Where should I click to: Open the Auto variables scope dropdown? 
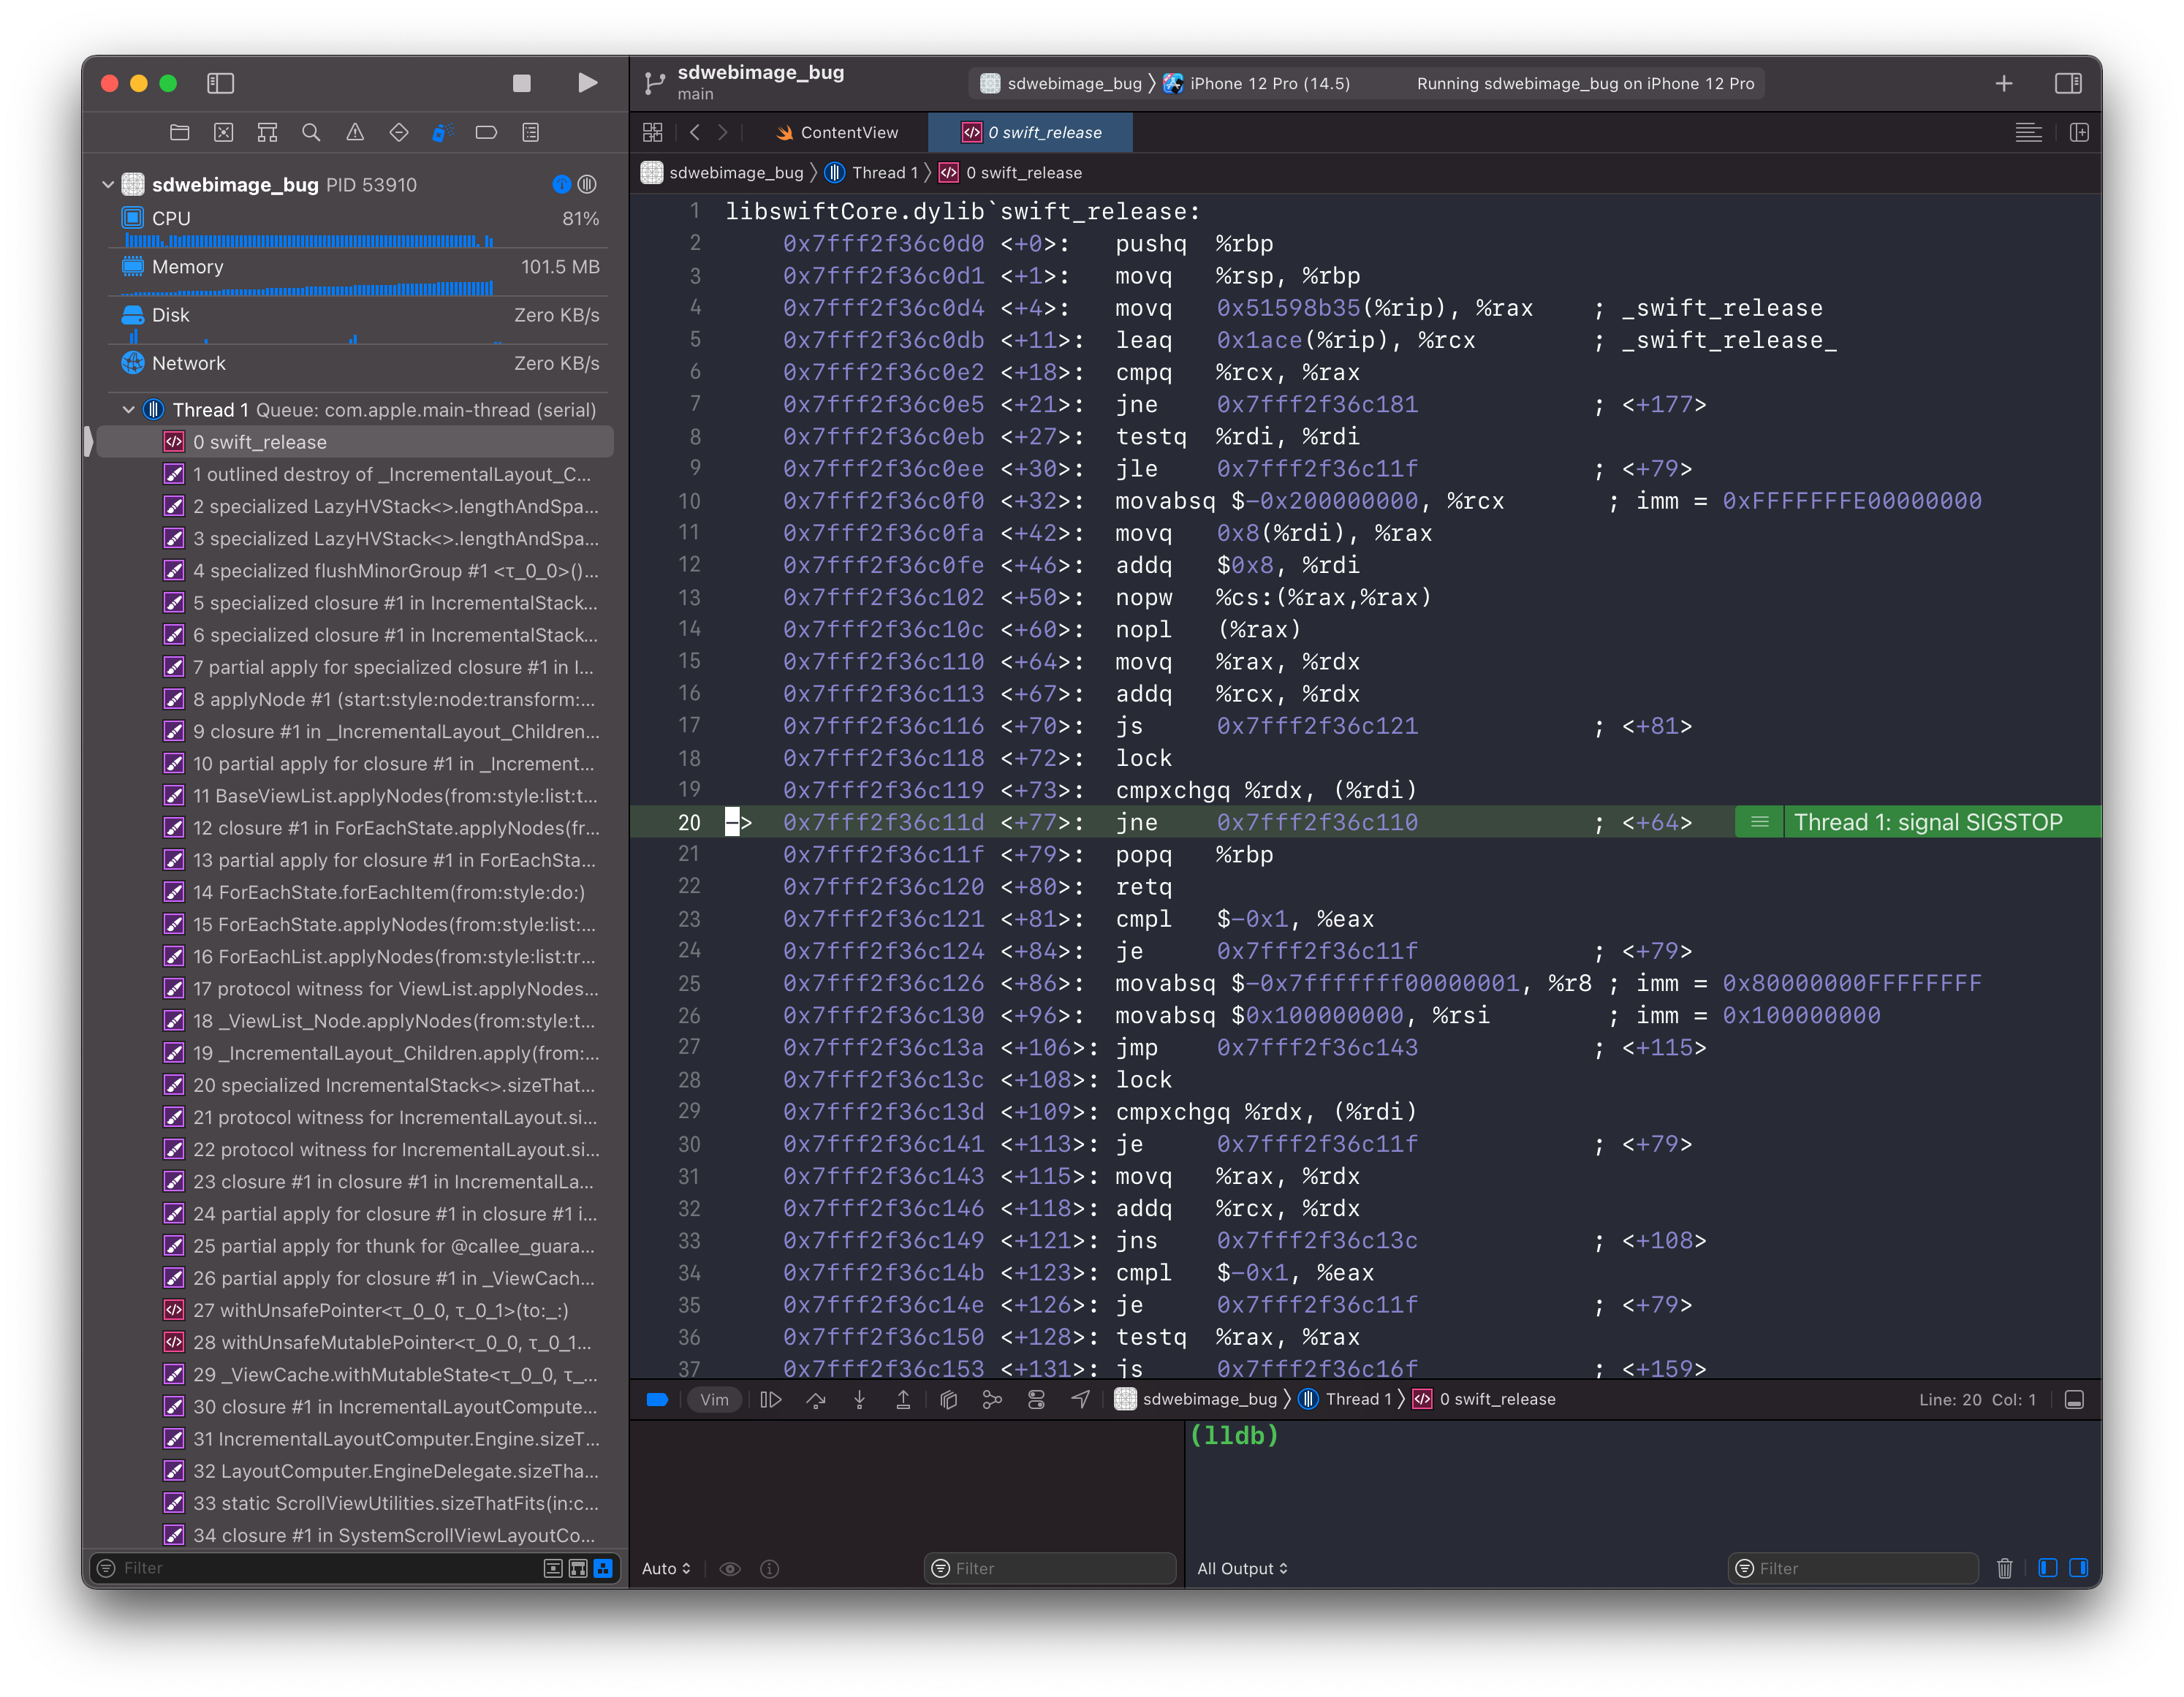point(666,1568)
